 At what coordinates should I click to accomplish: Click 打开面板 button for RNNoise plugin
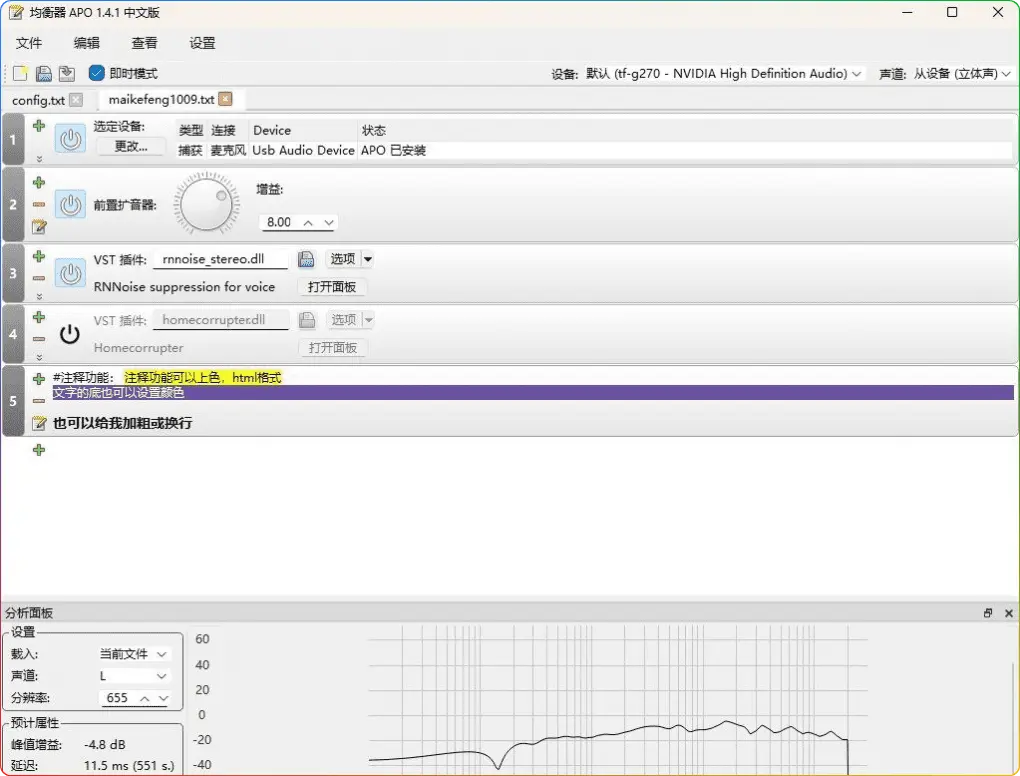tap(332, 287)
